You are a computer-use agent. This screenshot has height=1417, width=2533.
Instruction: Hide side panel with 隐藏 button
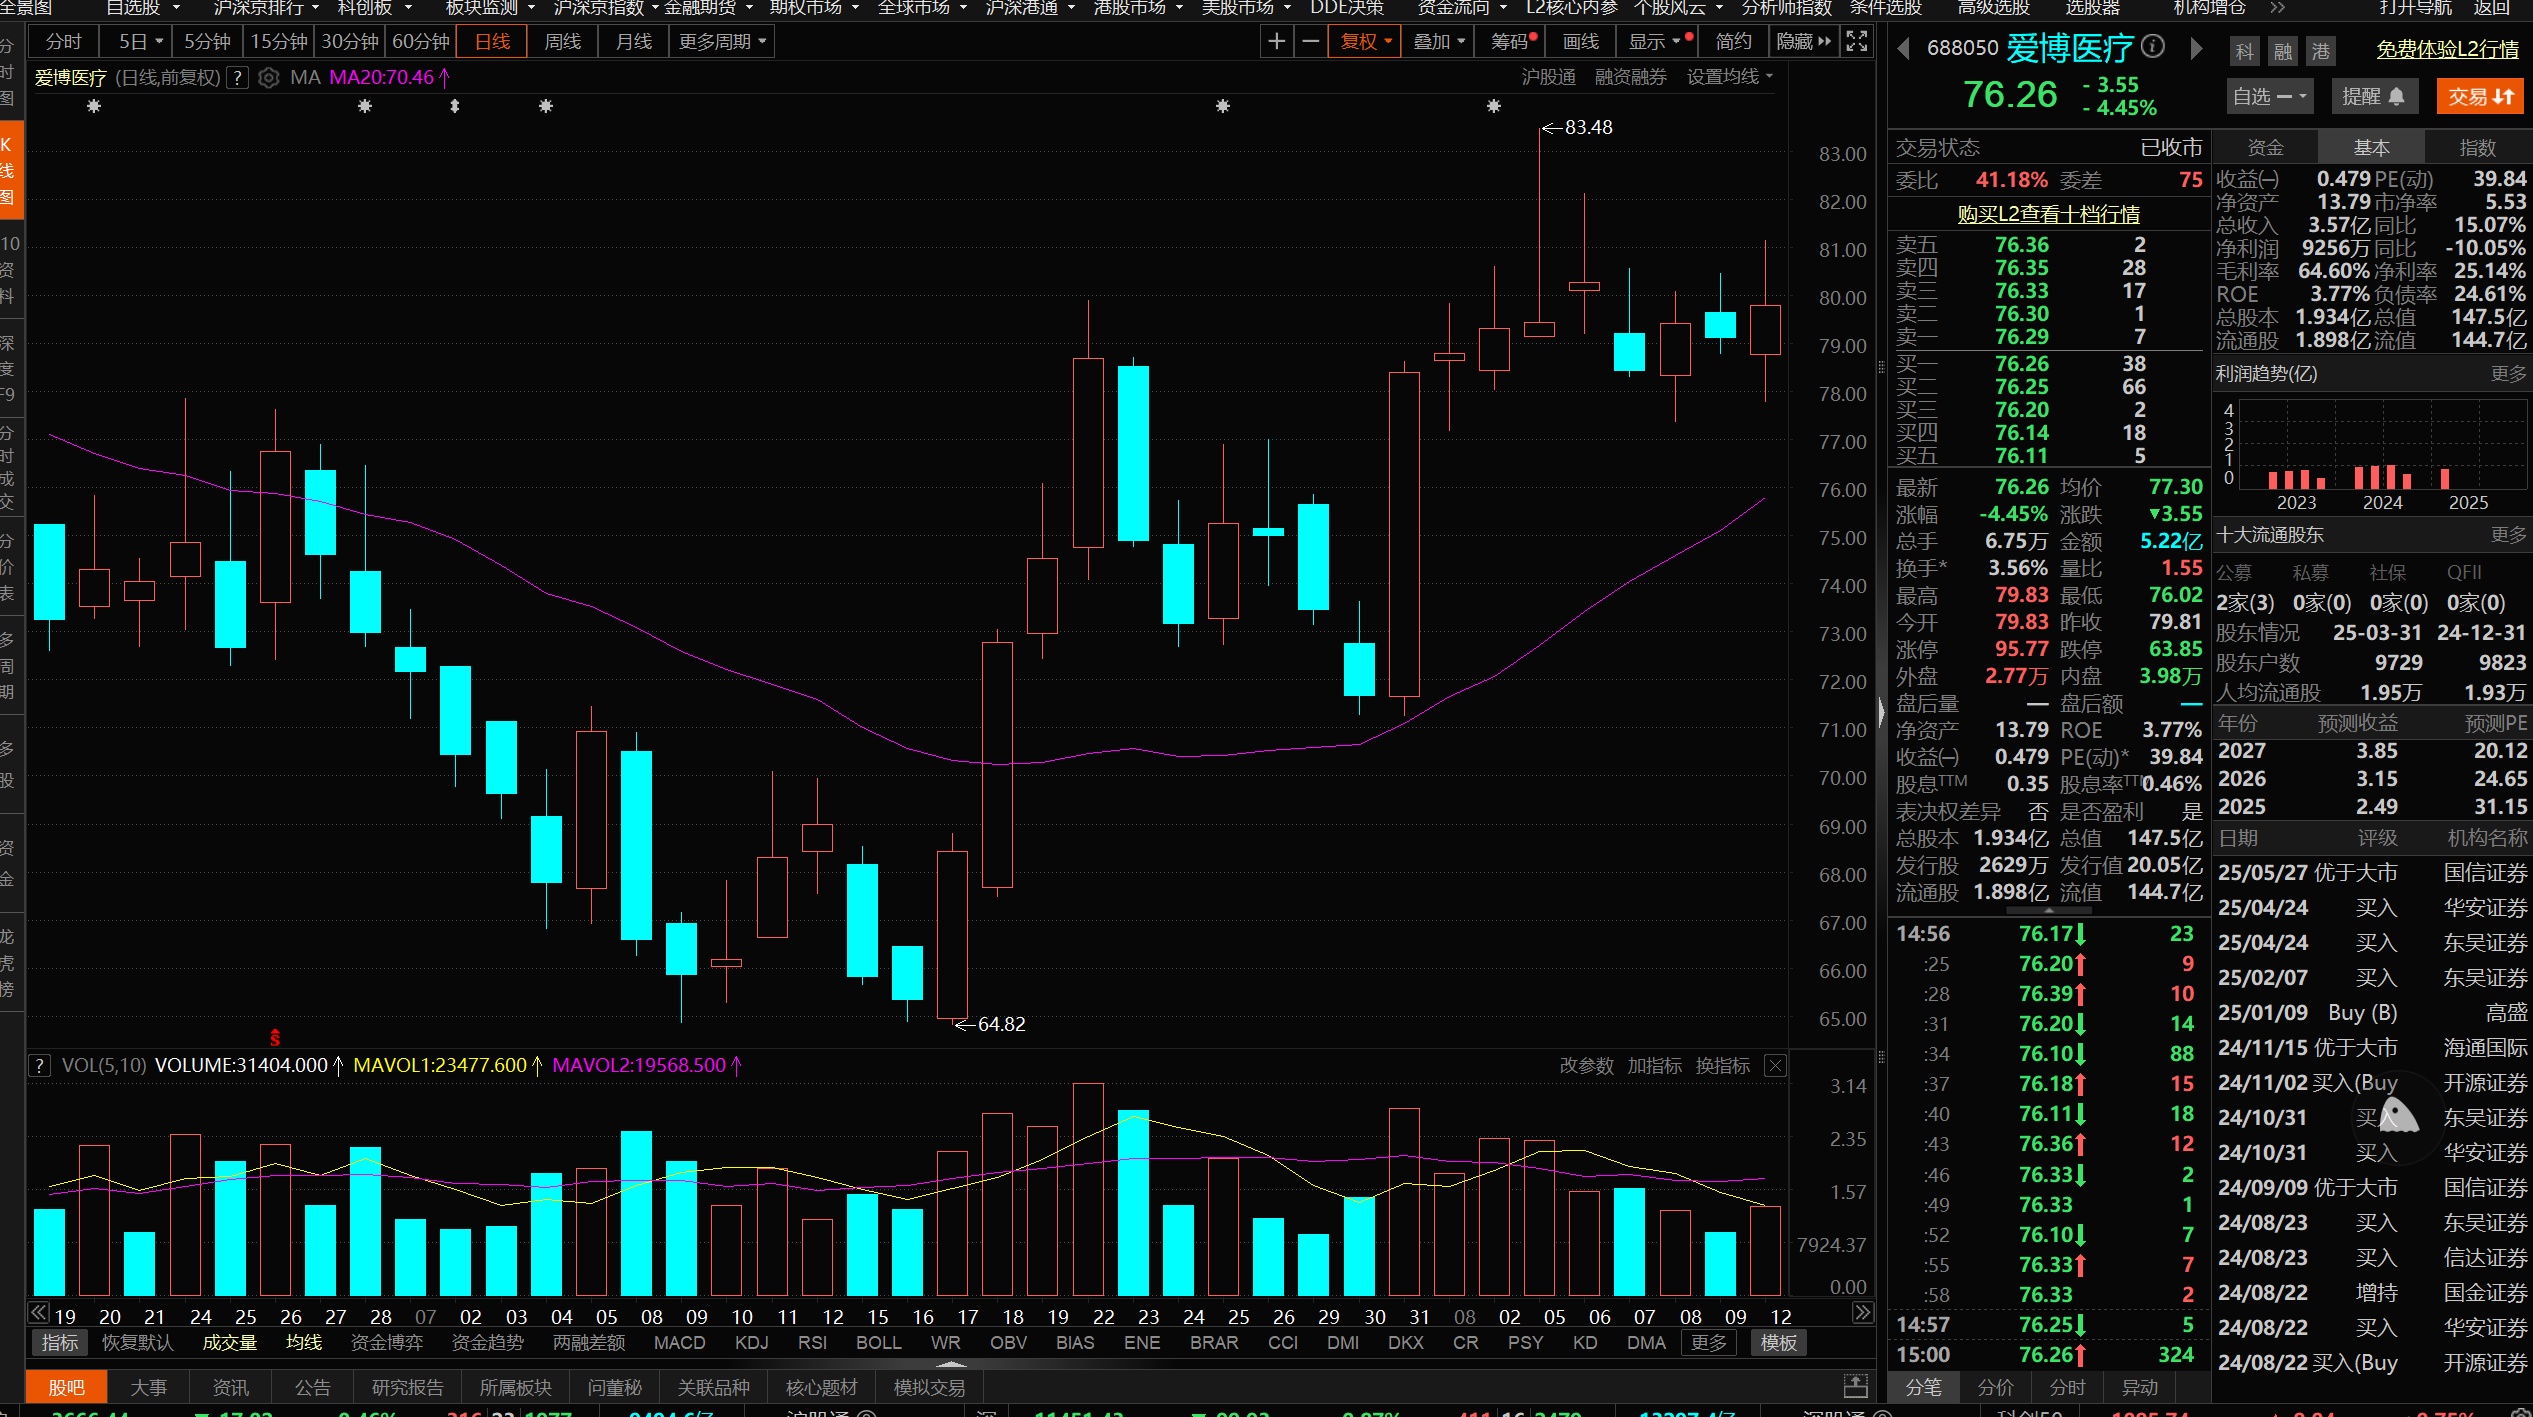point(1803,42)
